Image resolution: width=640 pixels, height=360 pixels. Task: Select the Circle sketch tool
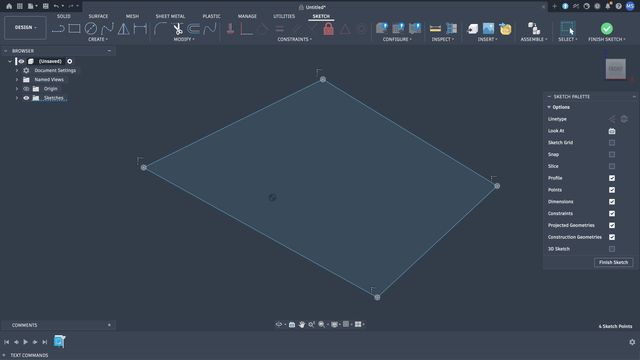coord(91,29)
